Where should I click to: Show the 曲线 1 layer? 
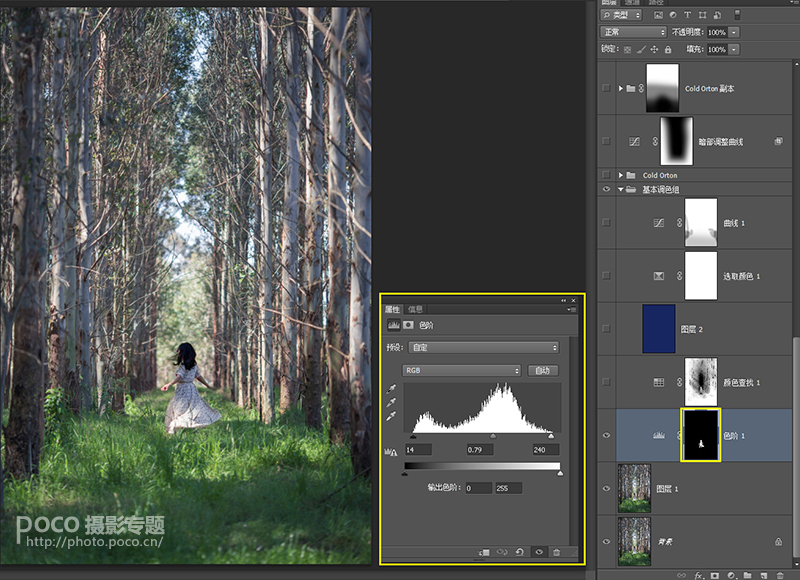(606, 222)
